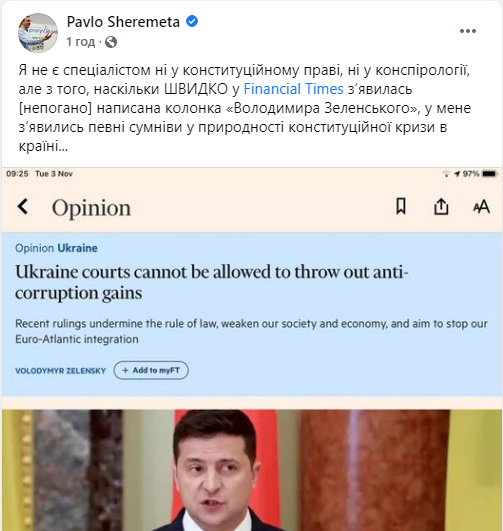Open the post options three-dots menu
Screen dimensions: 503x531
468,31
